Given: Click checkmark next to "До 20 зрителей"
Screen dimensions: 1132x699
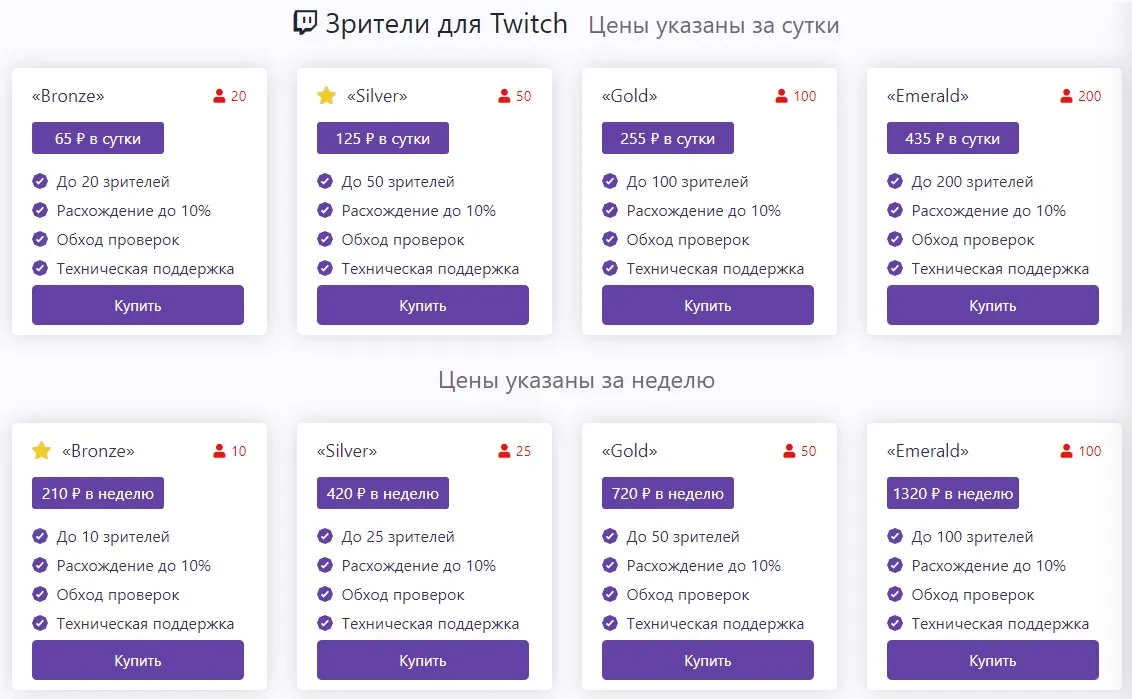Looking at the screenshot, I should 40,182.
